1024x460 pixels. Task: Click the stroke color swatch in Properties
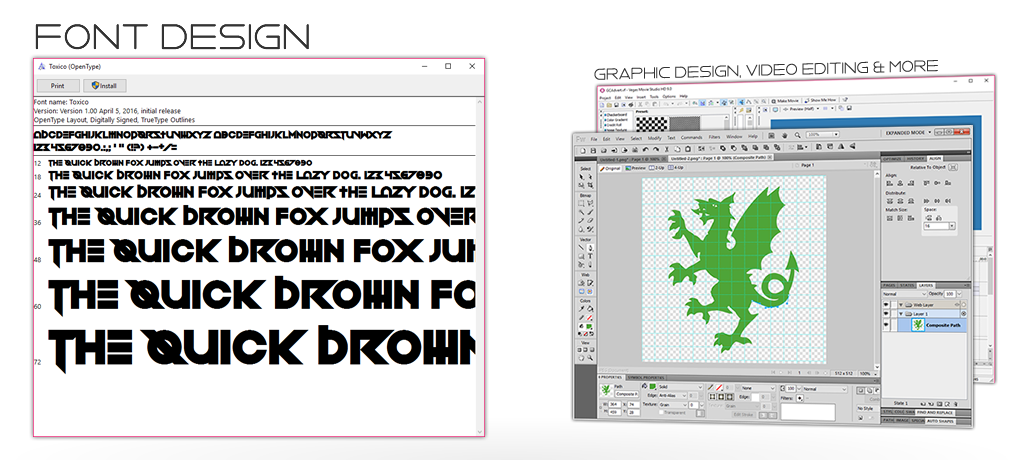coord(719,387)
